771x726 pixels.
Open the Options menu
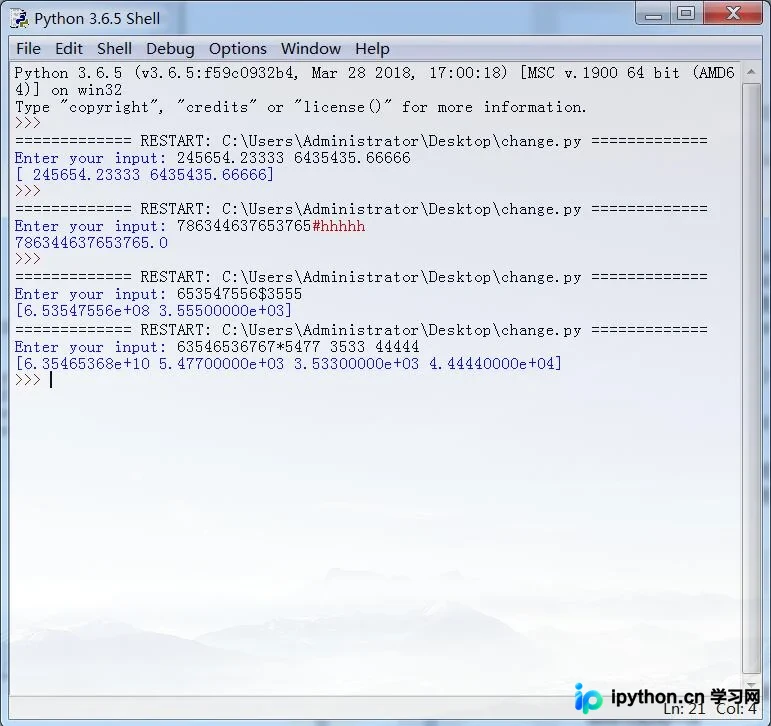(237, 49)
